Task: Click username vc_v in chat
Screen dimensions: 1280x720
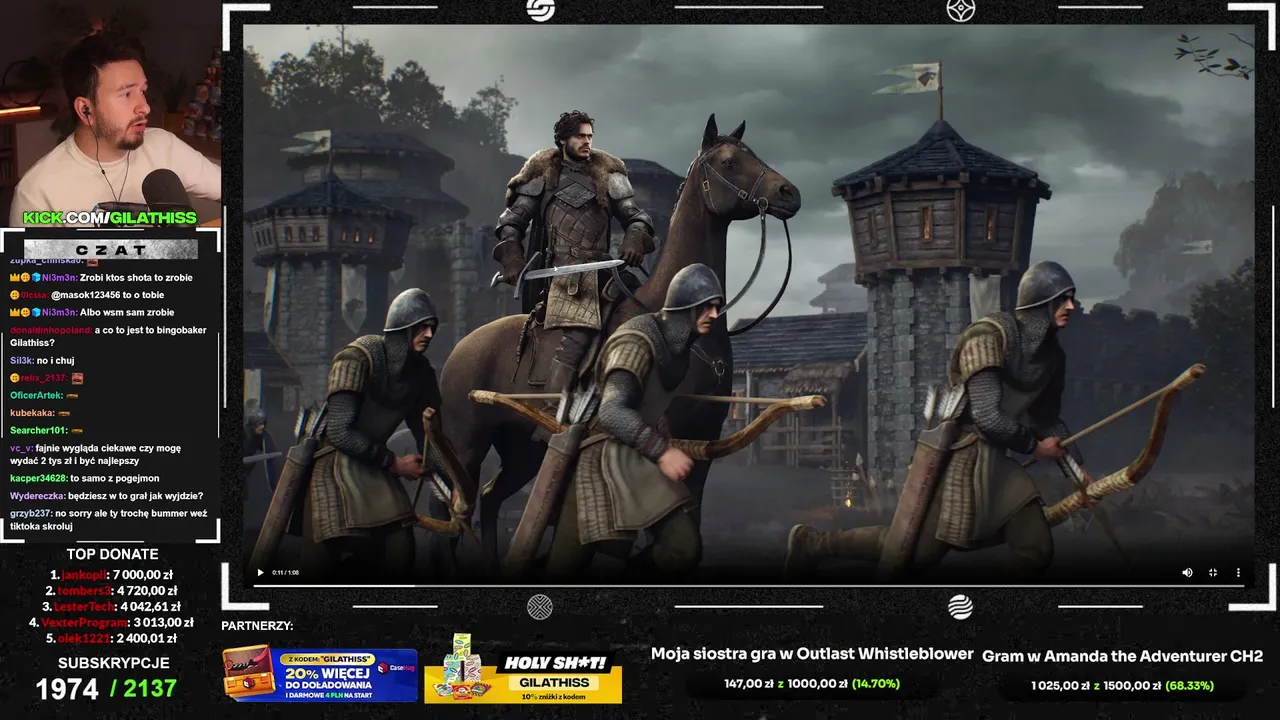Action: pos(22,448)
